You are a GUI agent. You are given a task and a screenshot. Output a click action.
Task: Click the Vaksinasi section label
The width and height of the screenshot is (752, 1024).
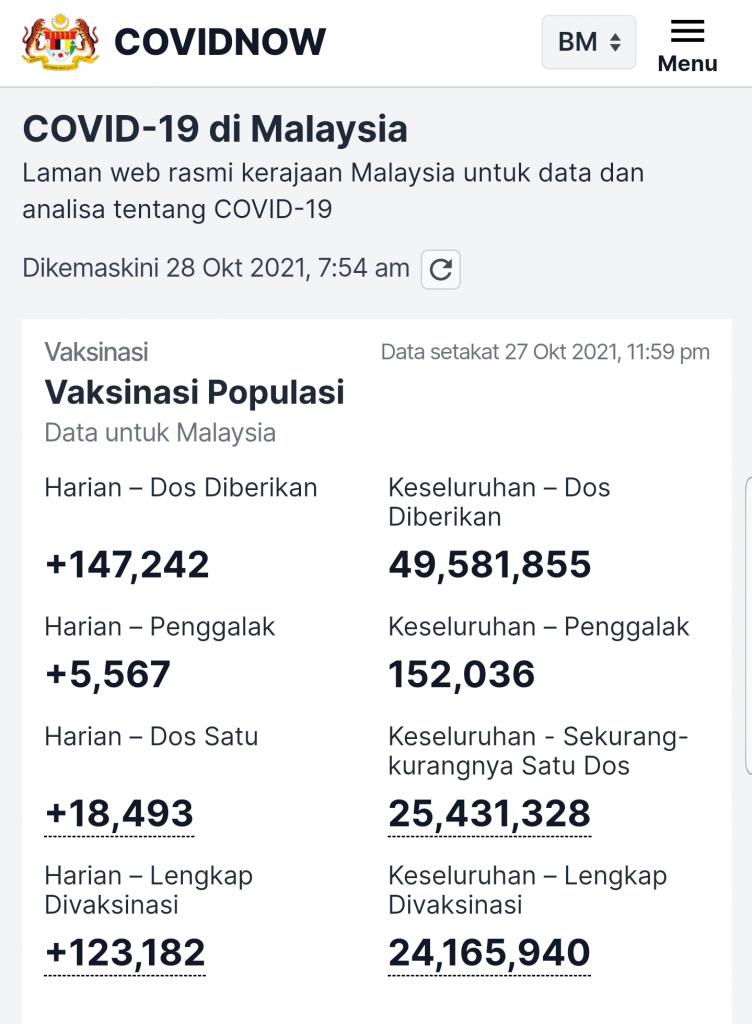pos(96,352)
